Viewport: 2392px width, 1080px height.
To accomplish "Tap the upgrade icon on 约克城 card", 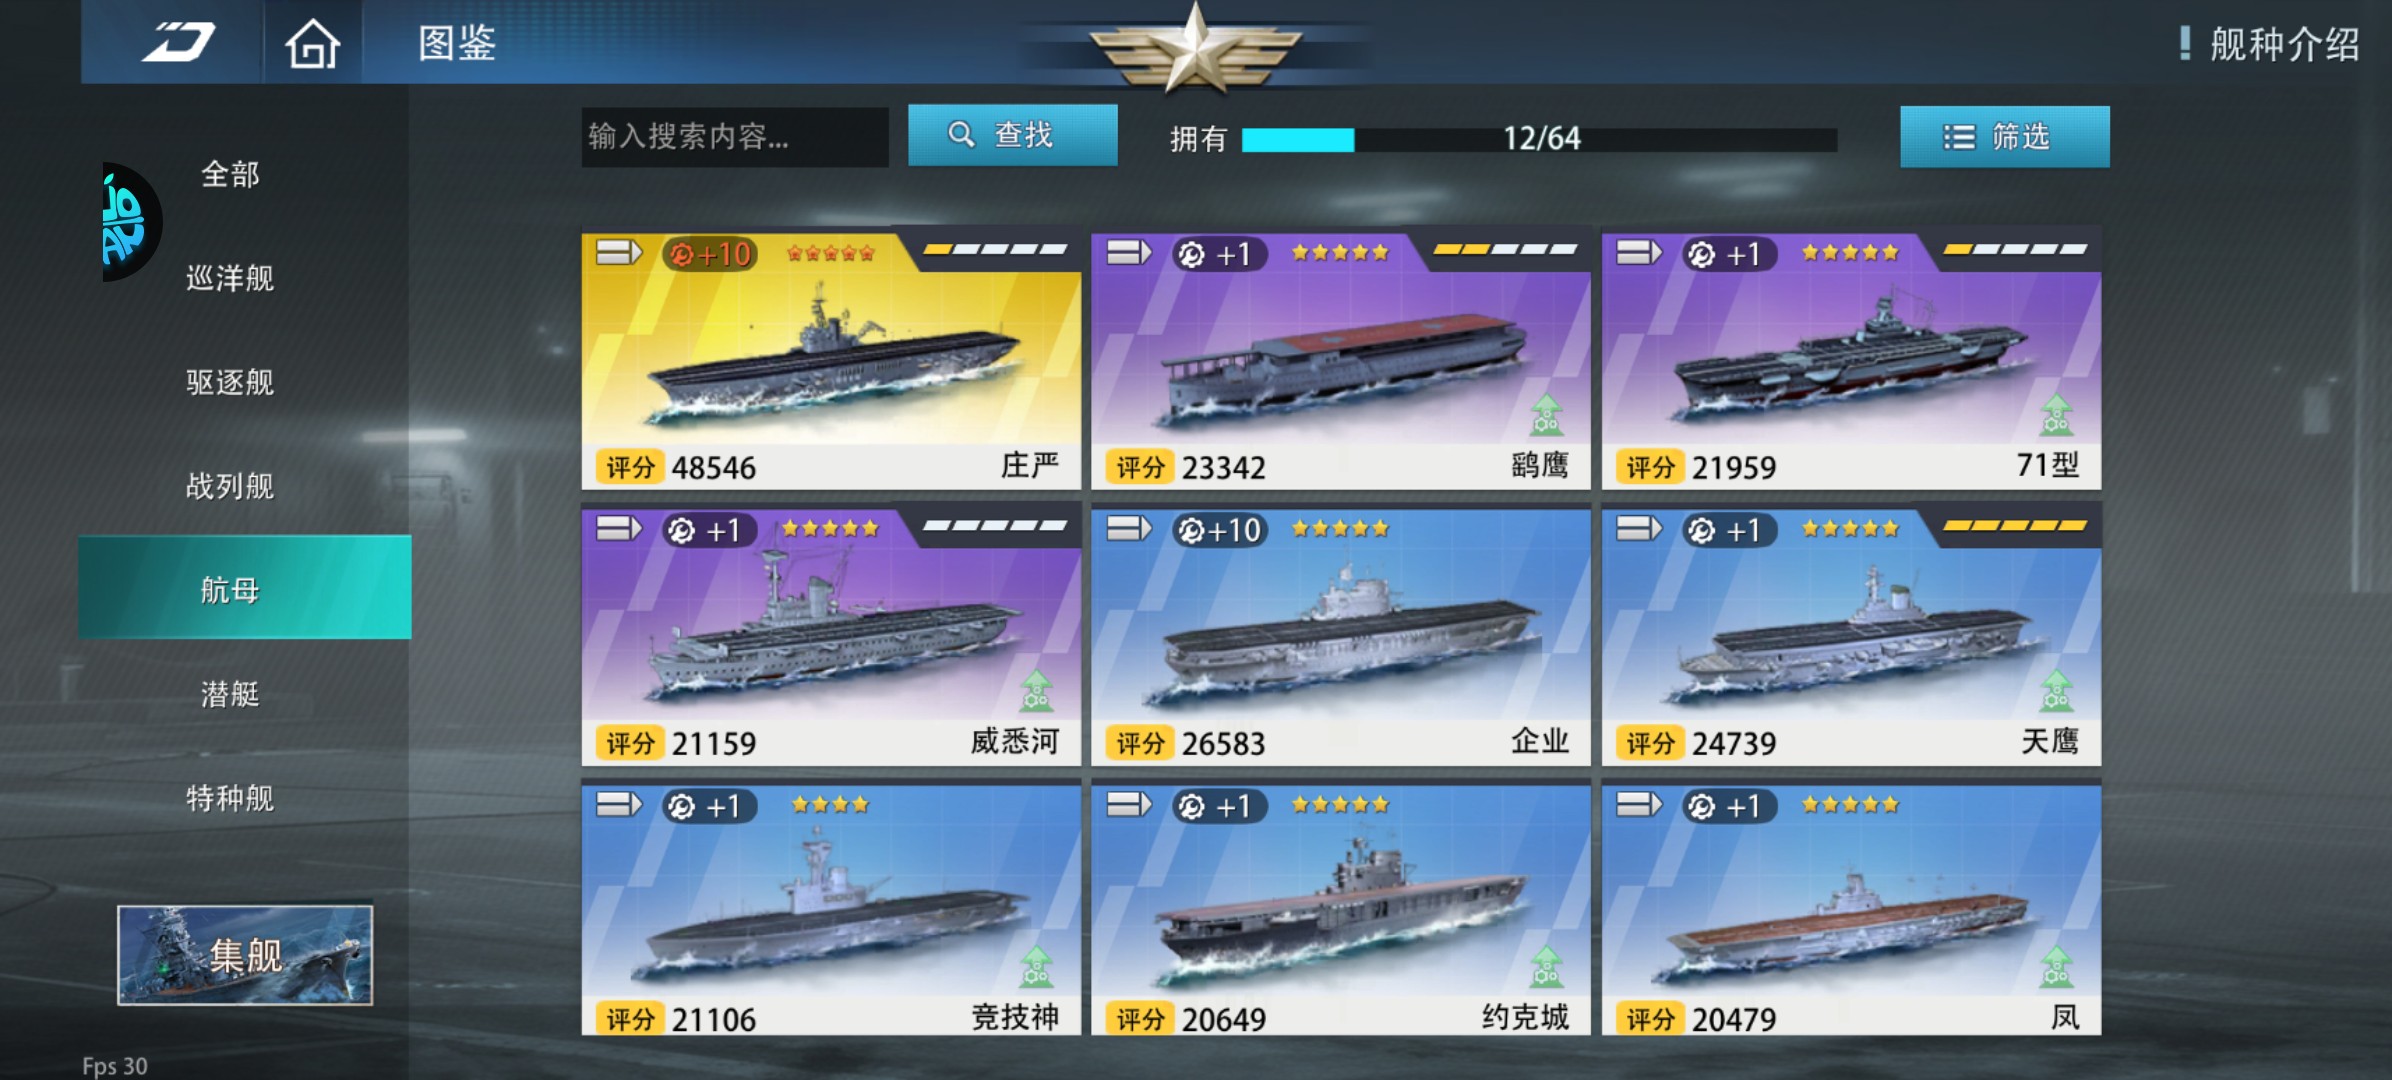I will click(x=1546, y=967).
